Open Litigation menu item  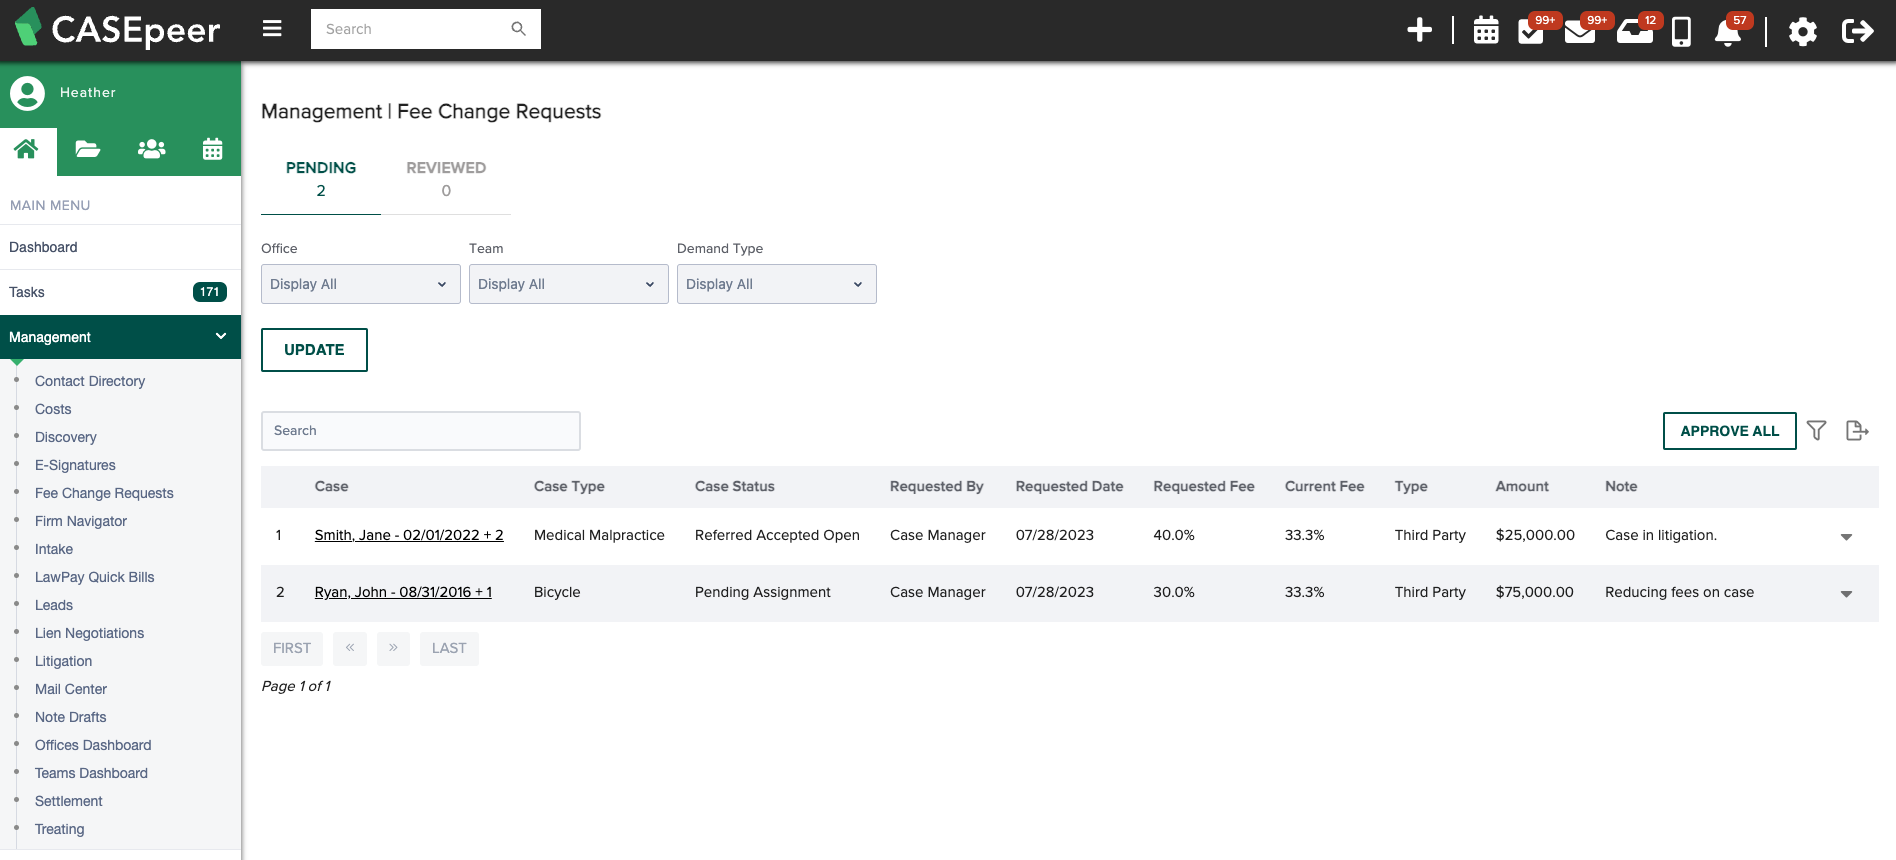[64, 661]
